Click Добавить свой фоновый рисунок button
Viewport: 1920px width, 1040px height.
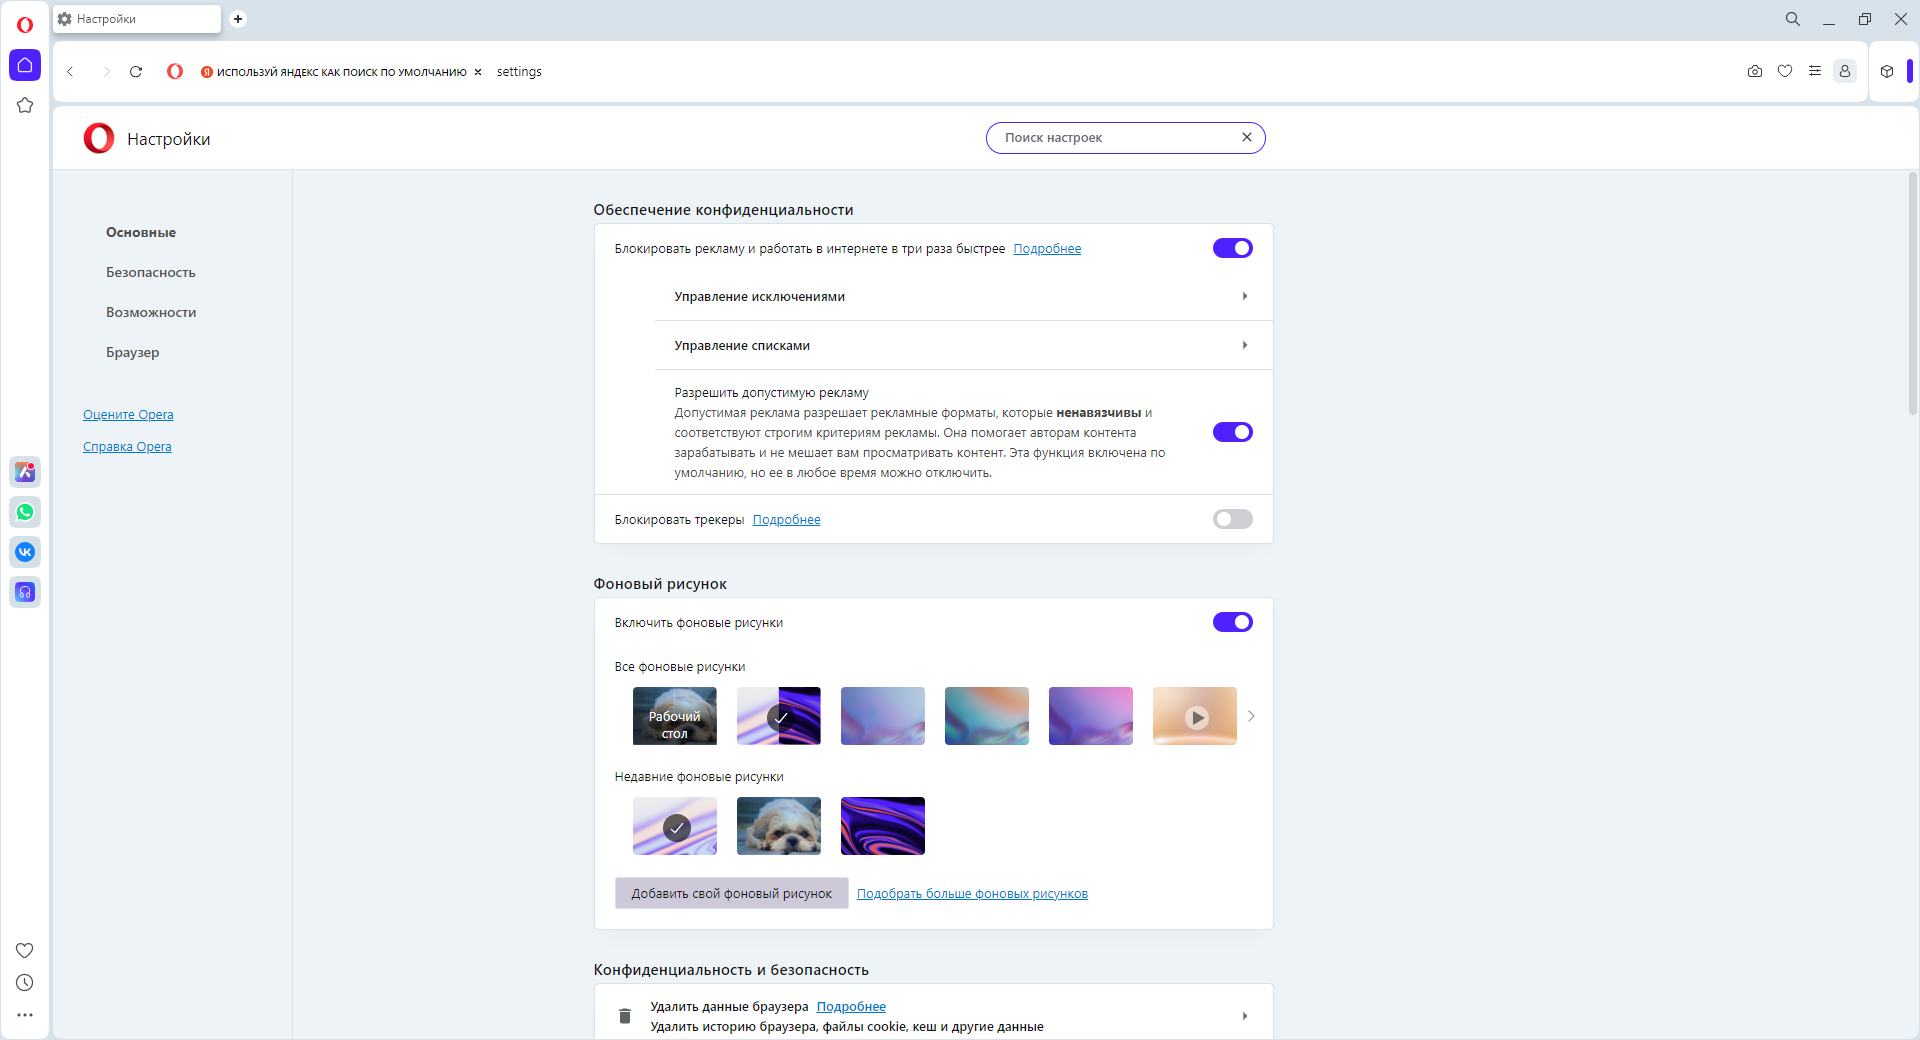(732, 893)
